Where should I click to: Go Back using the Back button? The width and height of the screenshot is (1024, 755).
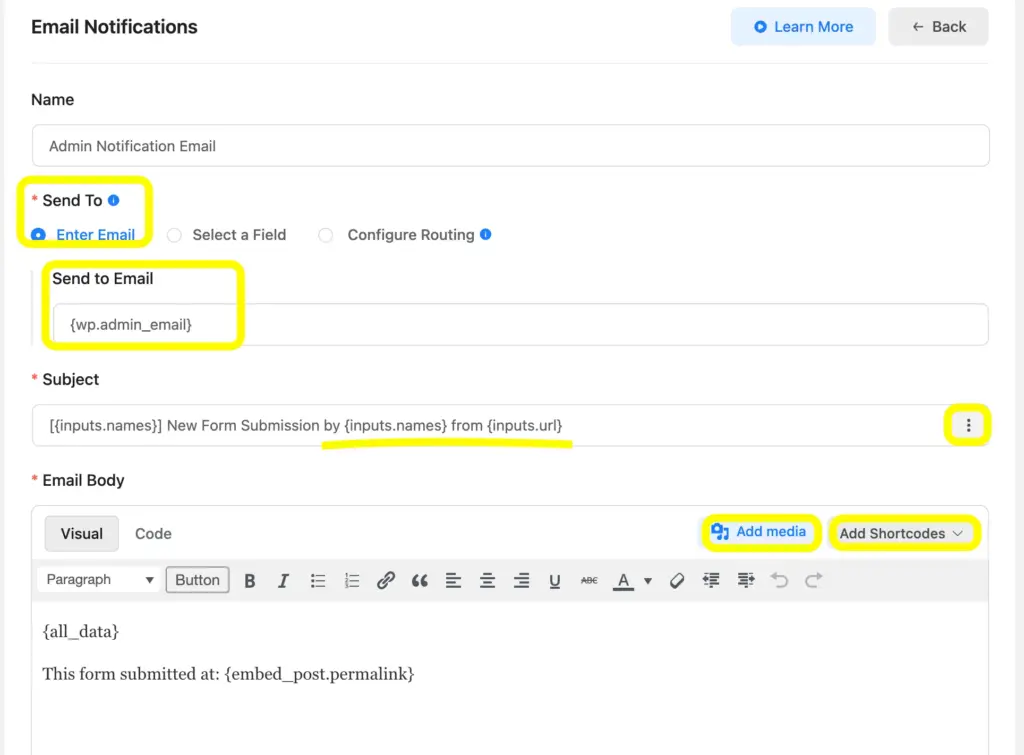[938, 26]
